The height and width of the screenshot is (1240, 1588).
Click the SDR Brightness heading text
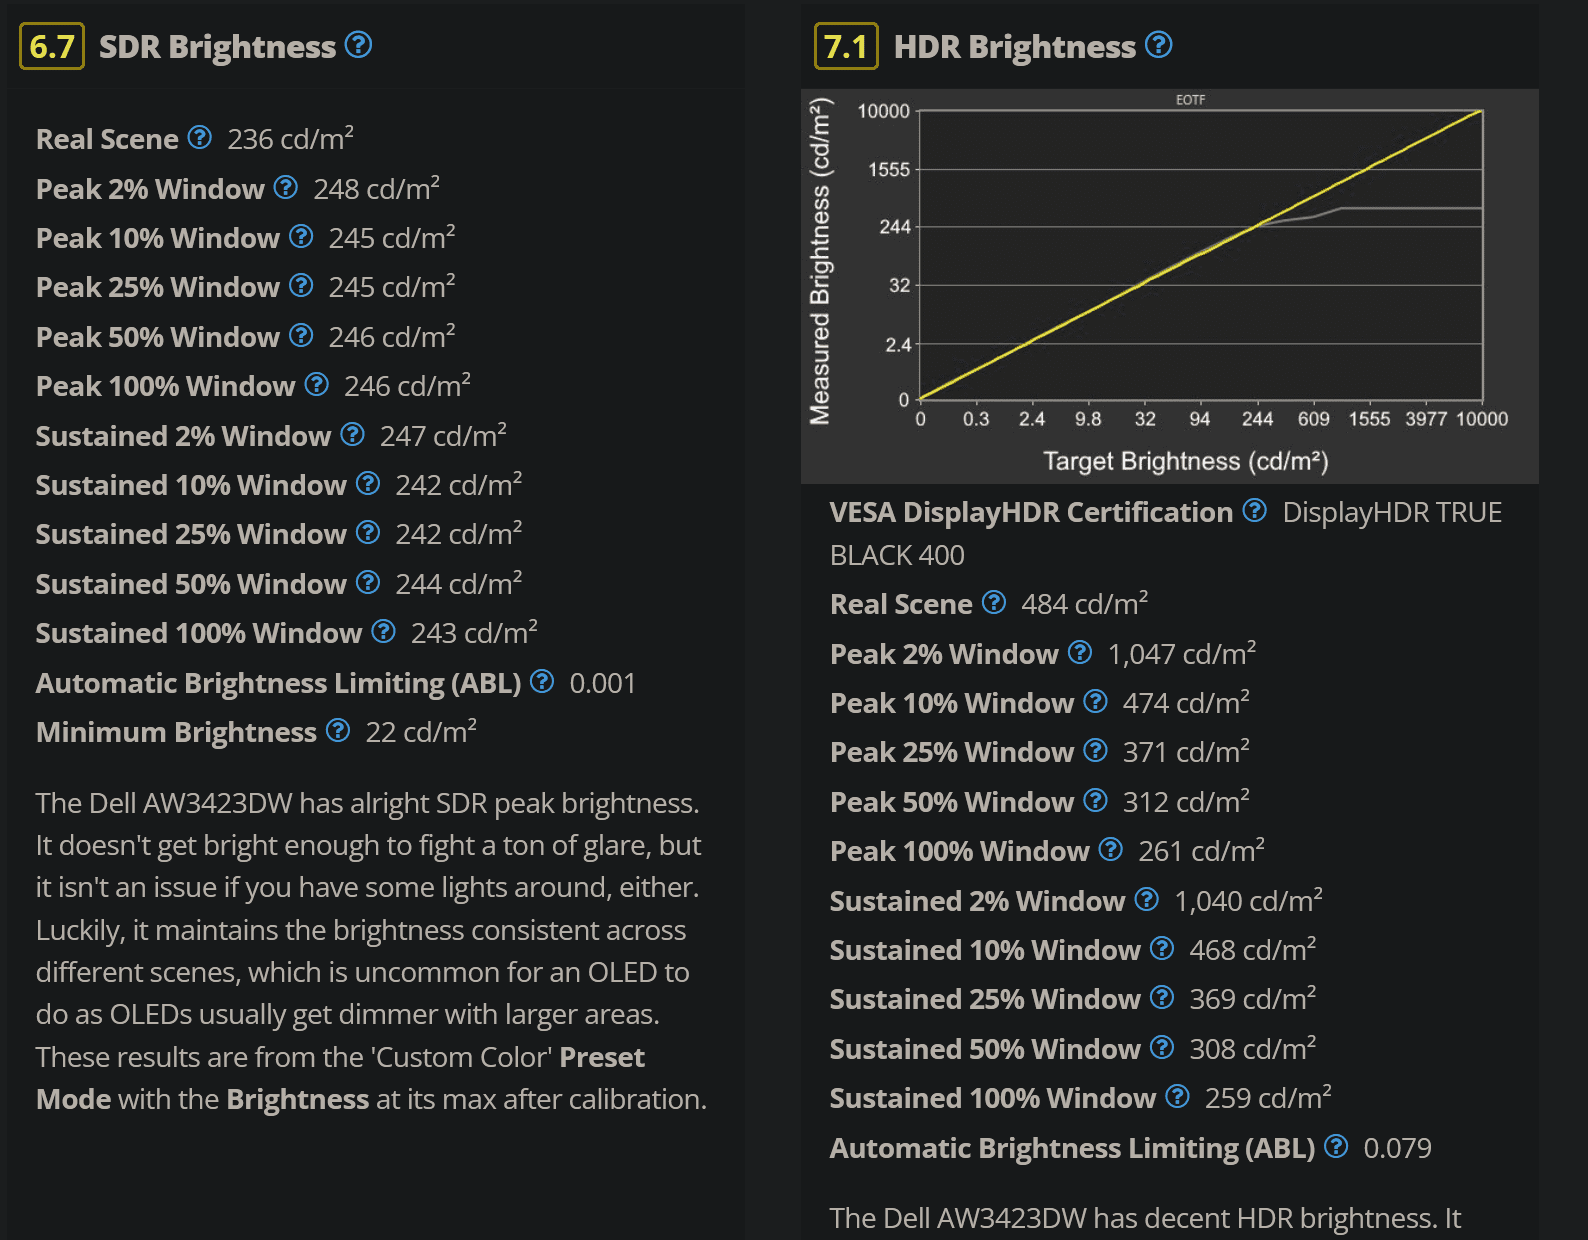(x=217, y=47)
